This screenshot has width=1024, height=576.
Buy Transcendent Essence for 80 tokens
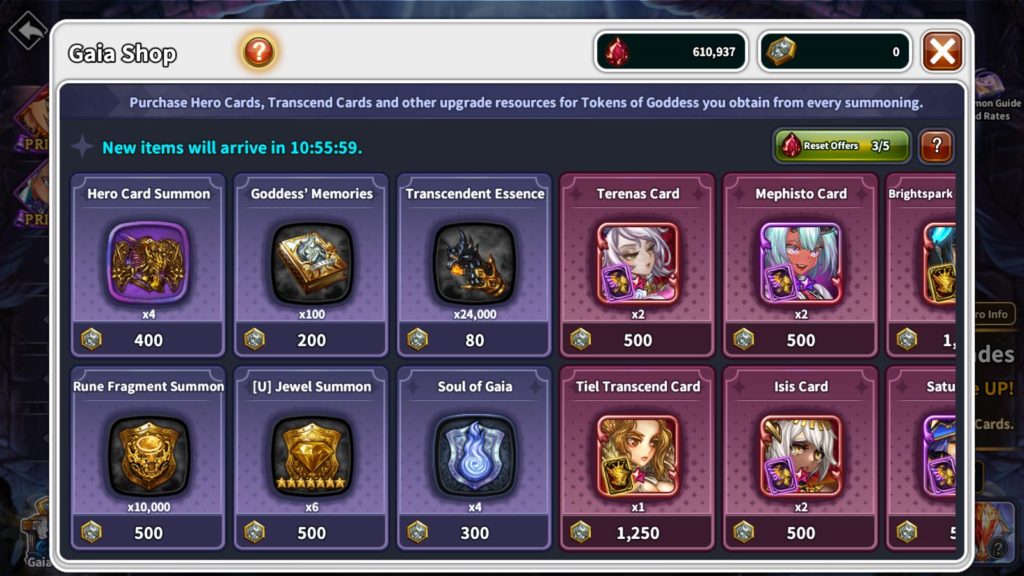475,340
